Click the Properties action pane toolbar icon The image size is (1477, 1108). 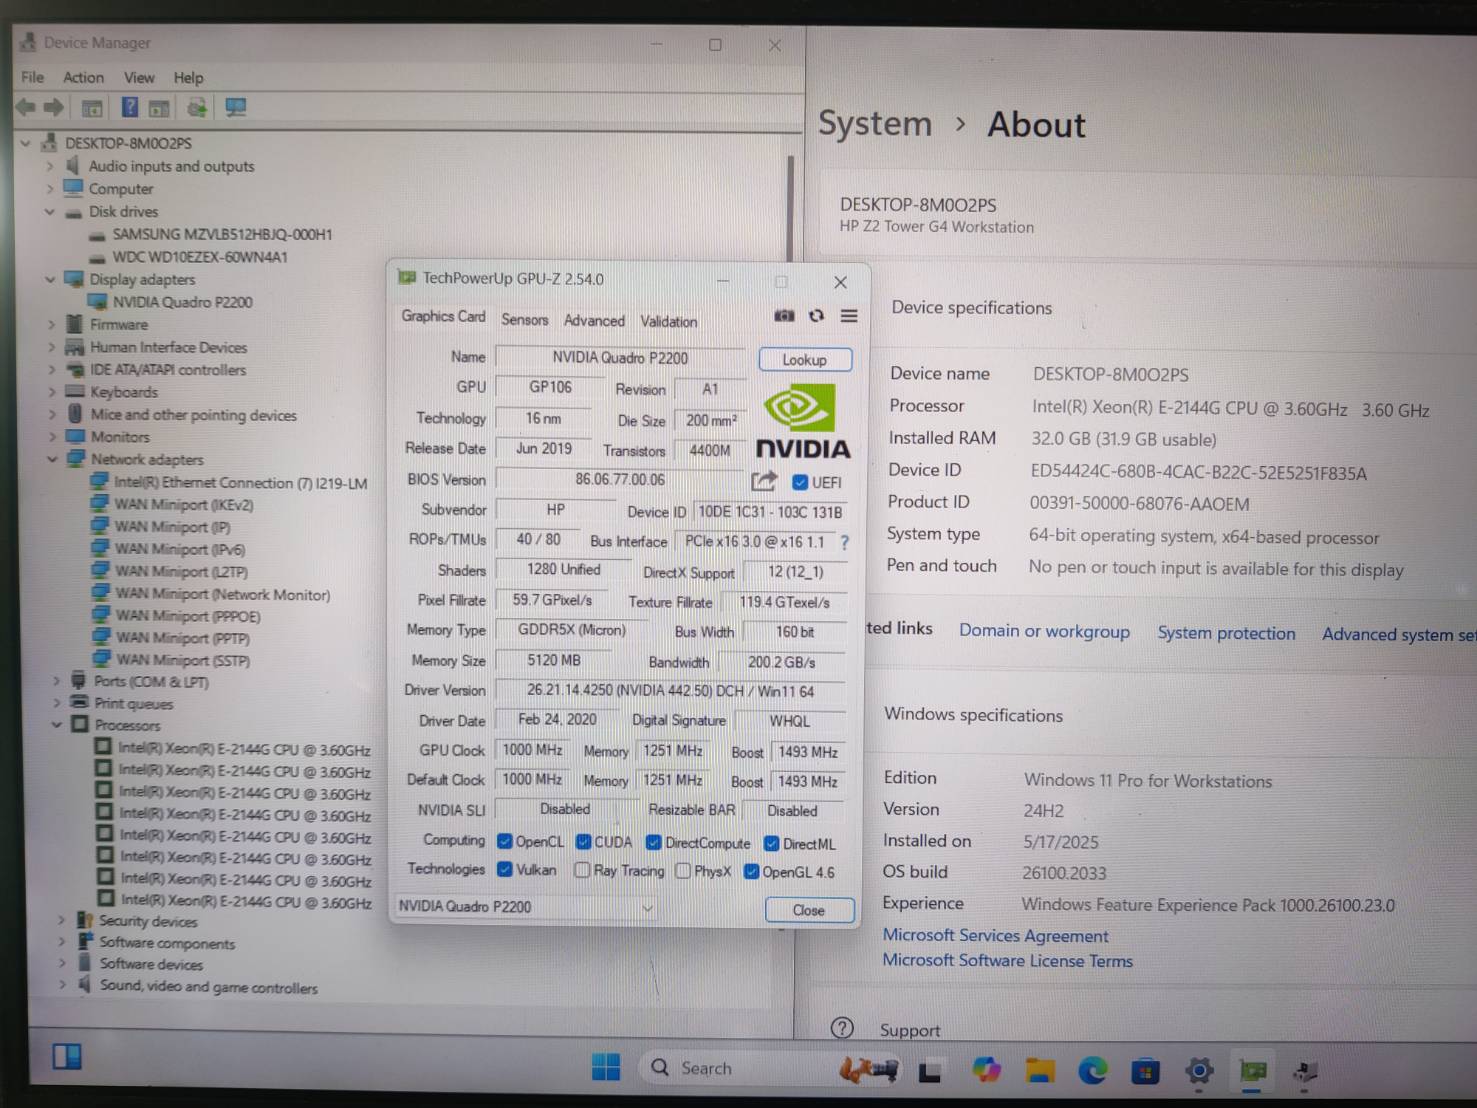point(159,108)
